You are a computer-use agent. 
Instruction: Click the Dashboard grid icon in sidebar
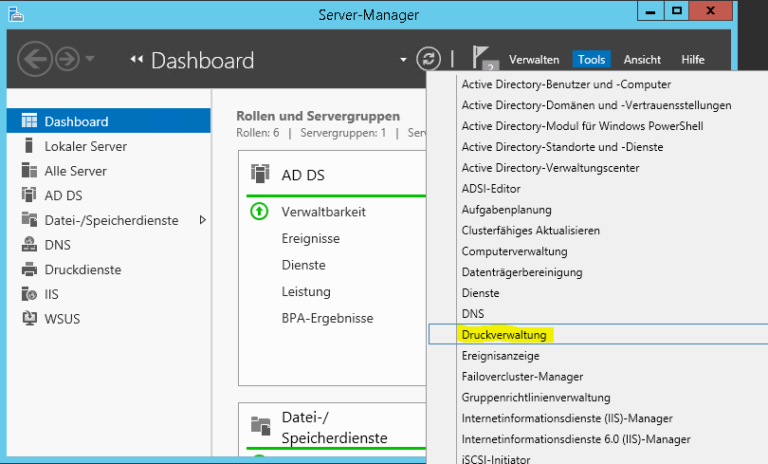coord(29,121)
